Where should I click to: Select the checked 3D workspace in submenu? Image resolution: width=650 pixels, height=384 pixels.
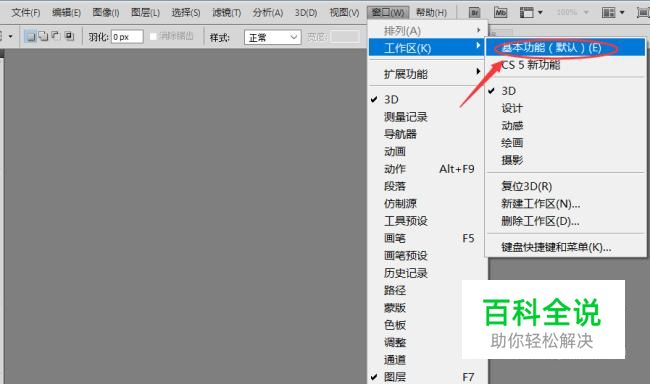[566, 91]
